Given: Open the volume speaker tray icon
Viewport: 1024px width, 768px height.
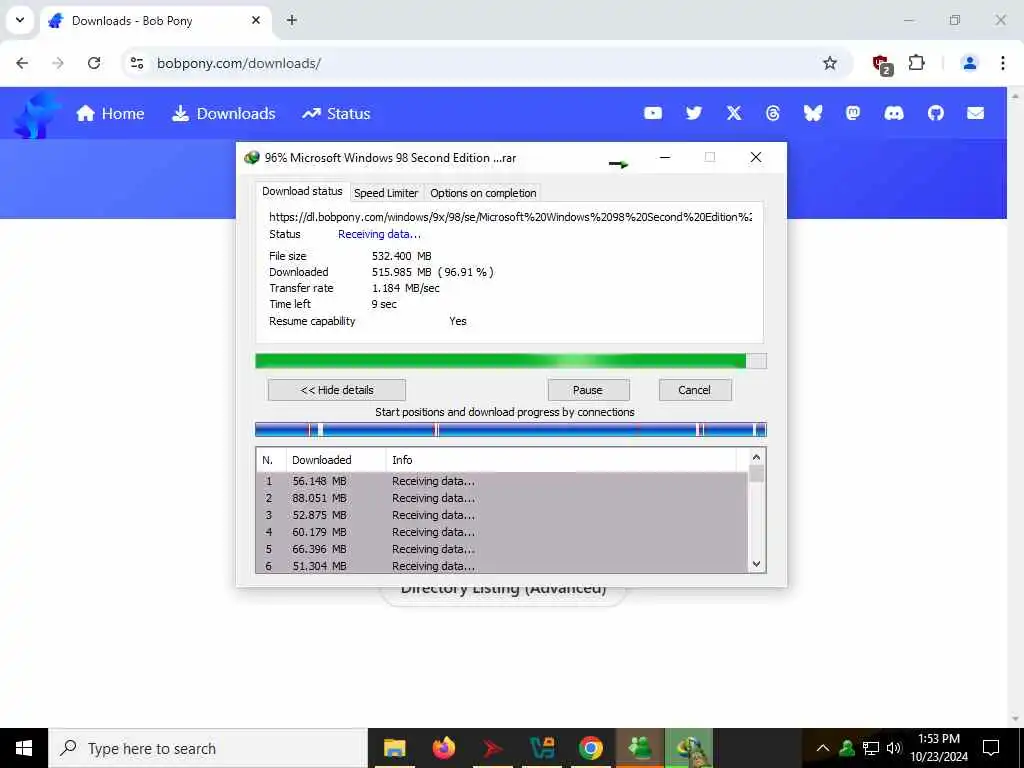Looking at the screenshot, I should click(894, 748).
